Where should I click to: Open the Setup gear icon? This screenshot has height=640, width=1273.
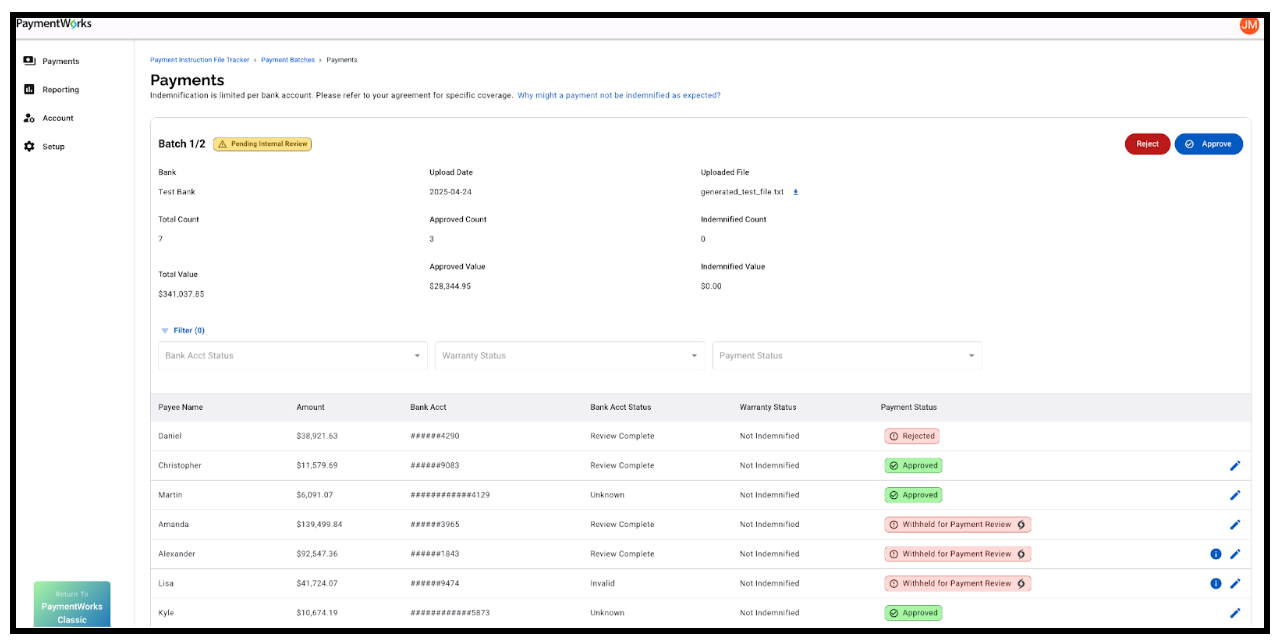(29, 146)
